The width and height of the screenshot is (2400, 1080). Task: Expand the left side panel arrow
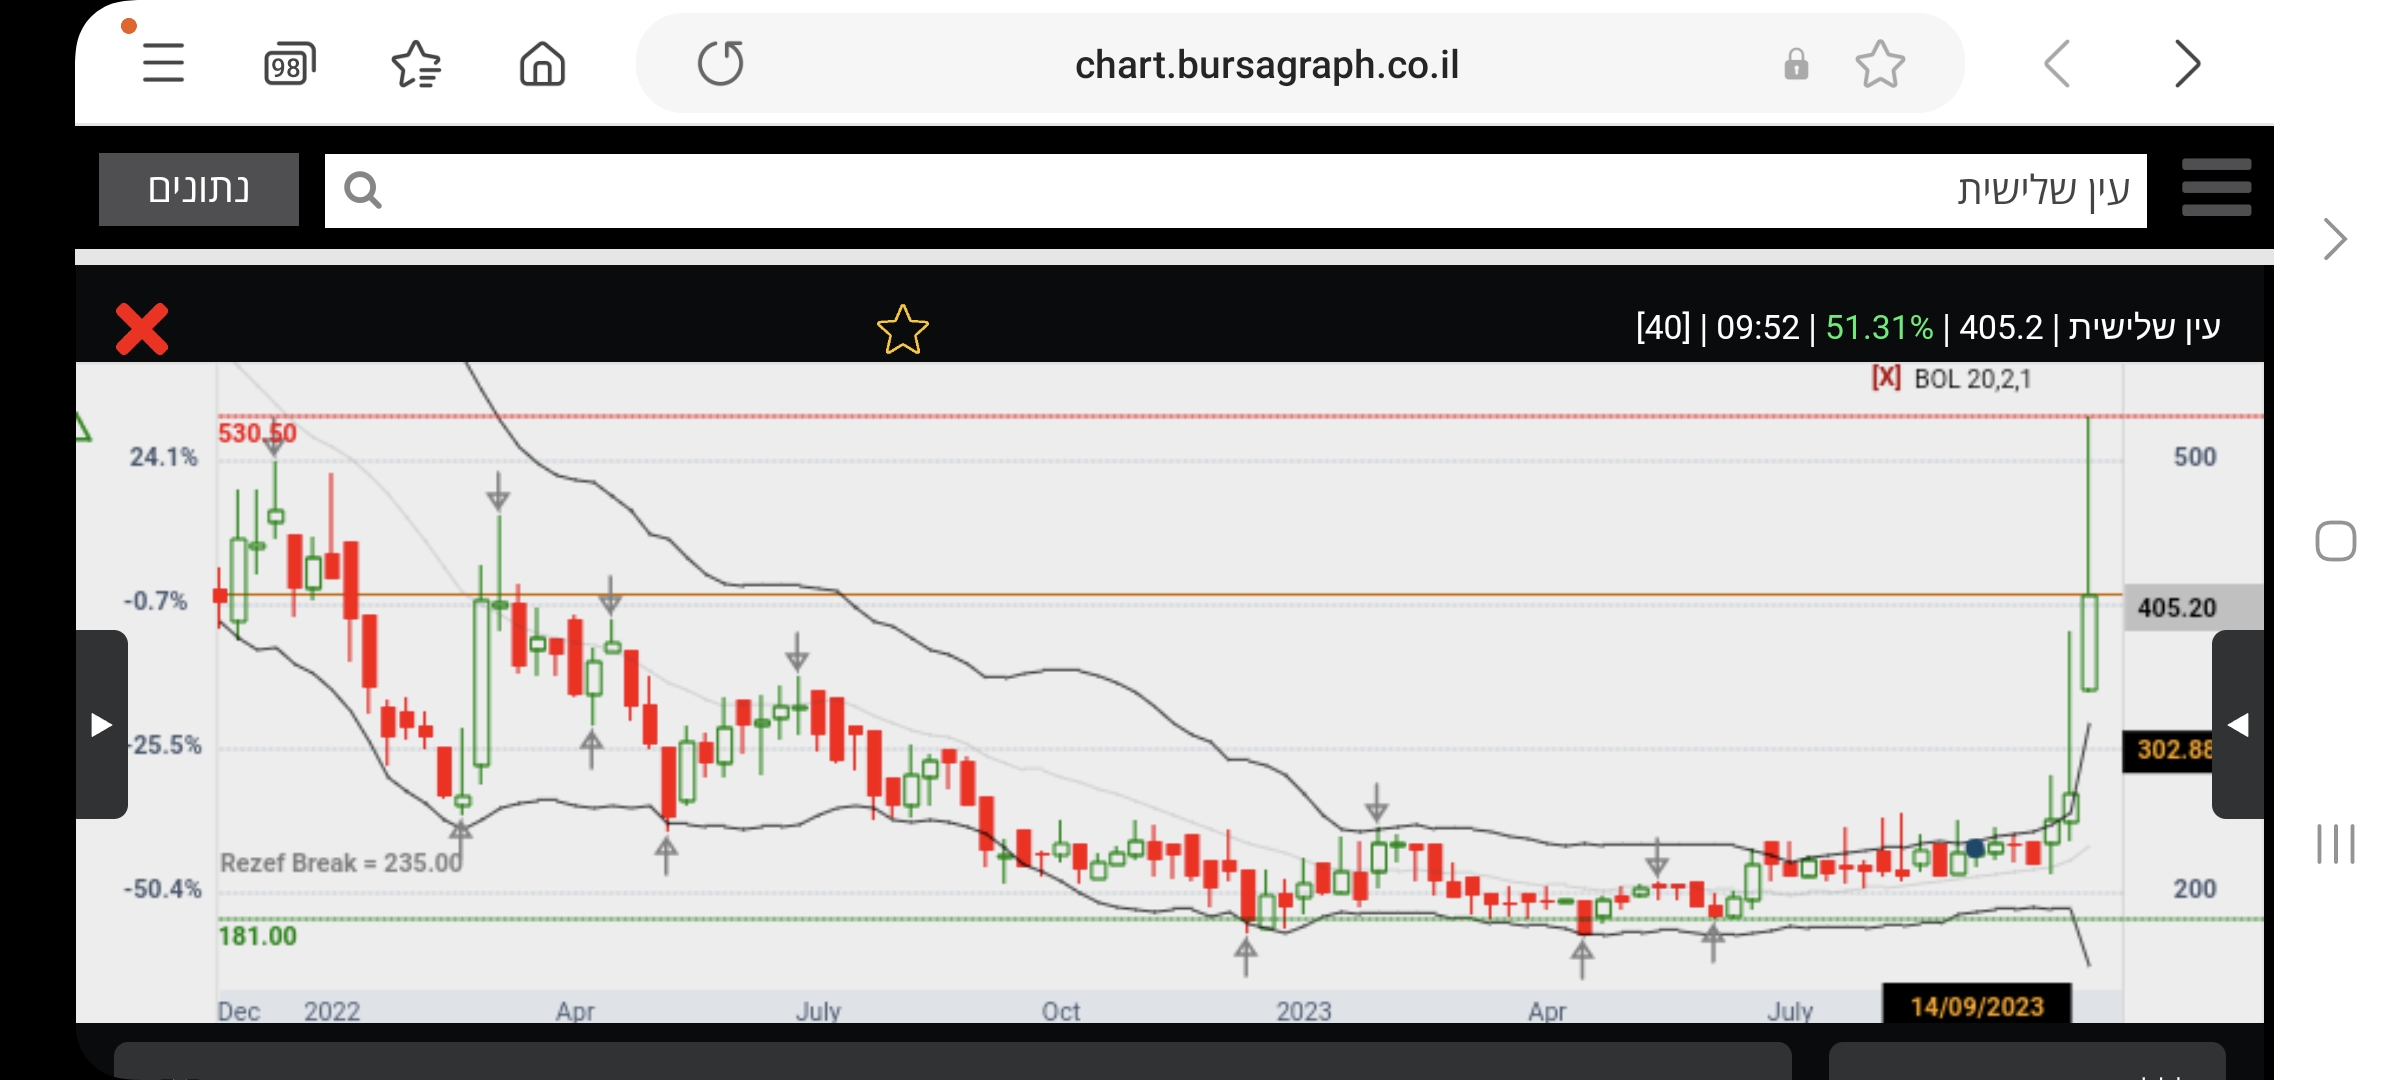pyautogui.click(x=101, y=724)
